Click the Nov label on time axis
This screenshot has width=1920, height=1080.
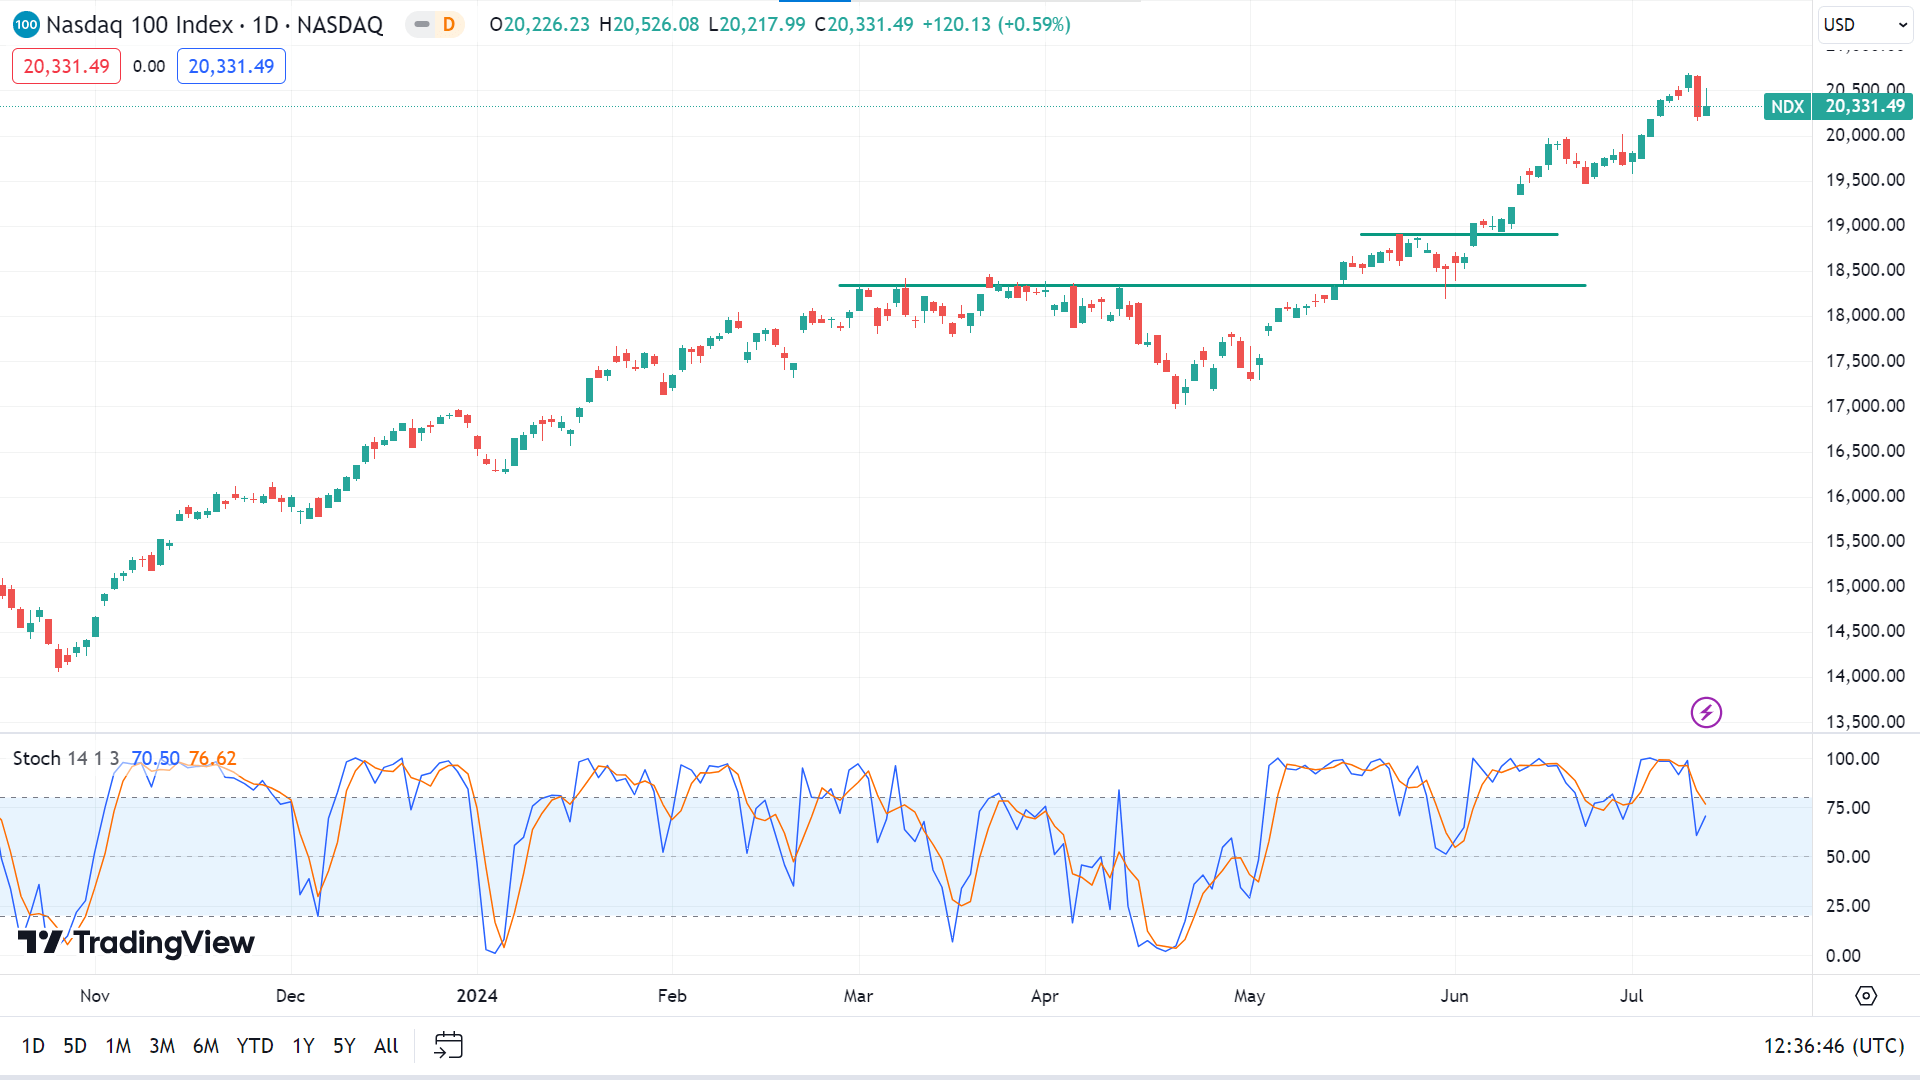tap(95, 996)
